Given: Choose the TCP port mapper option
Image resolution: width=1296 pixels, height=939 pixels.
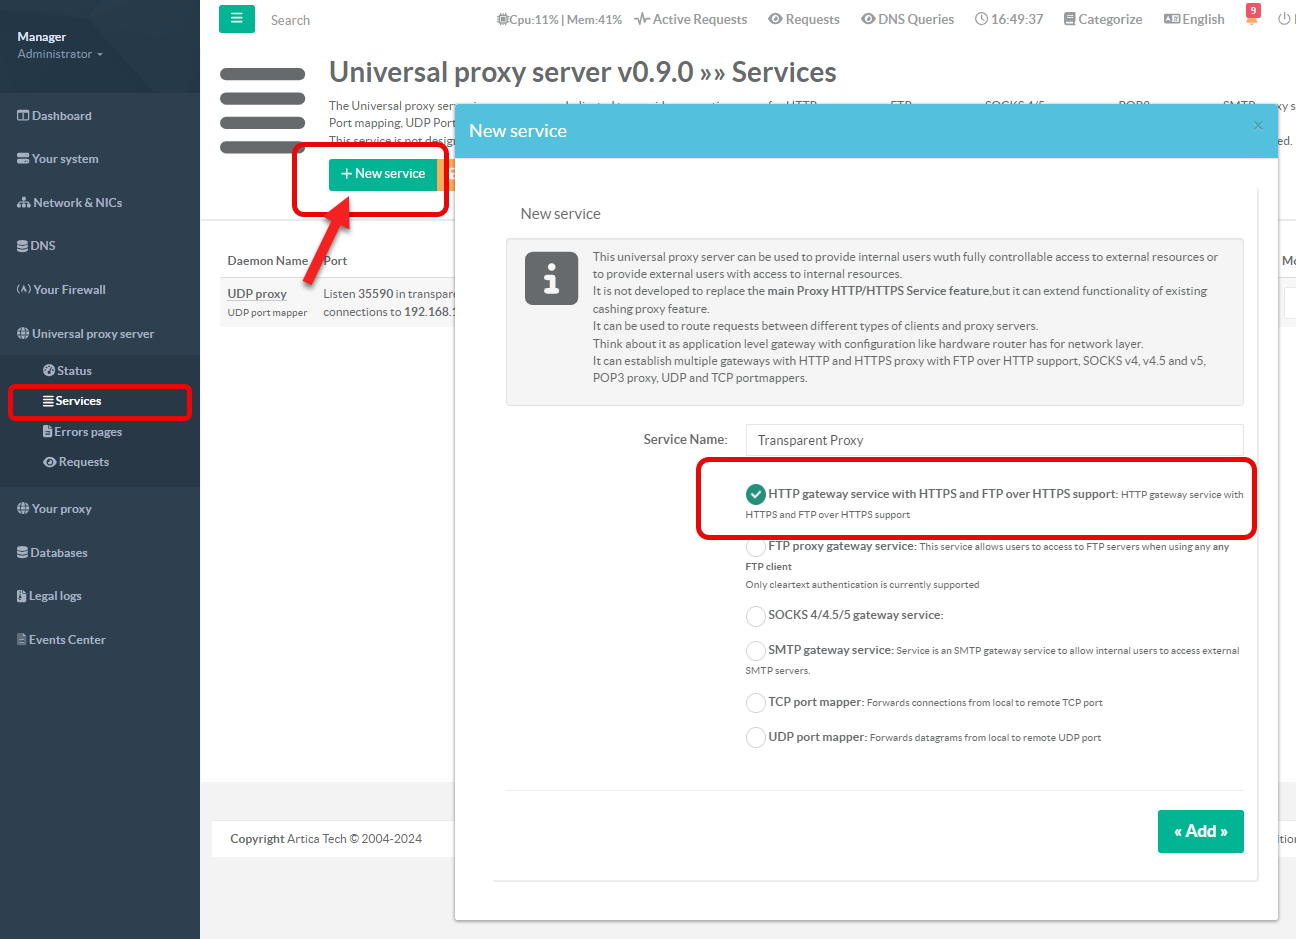Looking at the screenshot, I should pyautogui.click(x=756, y=703).
